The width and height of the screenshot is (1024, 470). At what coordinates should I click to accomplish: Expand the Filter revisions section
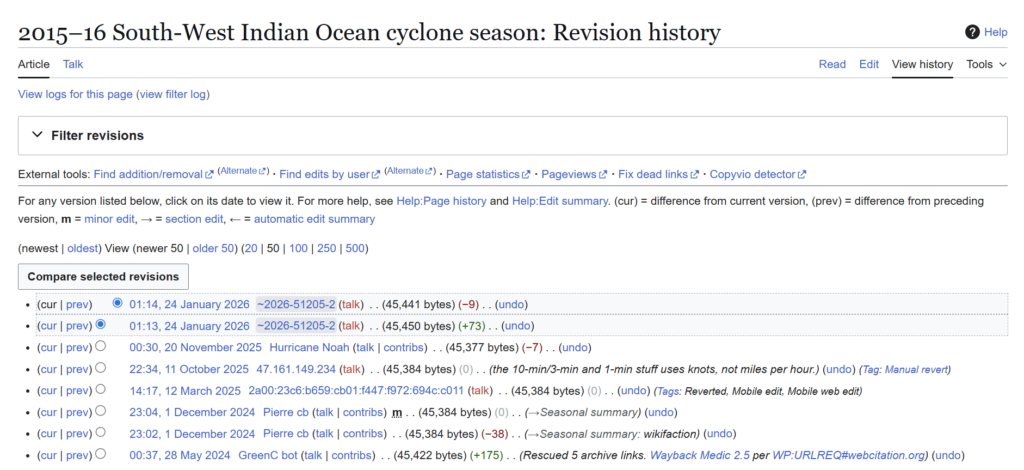coord(38,135)
